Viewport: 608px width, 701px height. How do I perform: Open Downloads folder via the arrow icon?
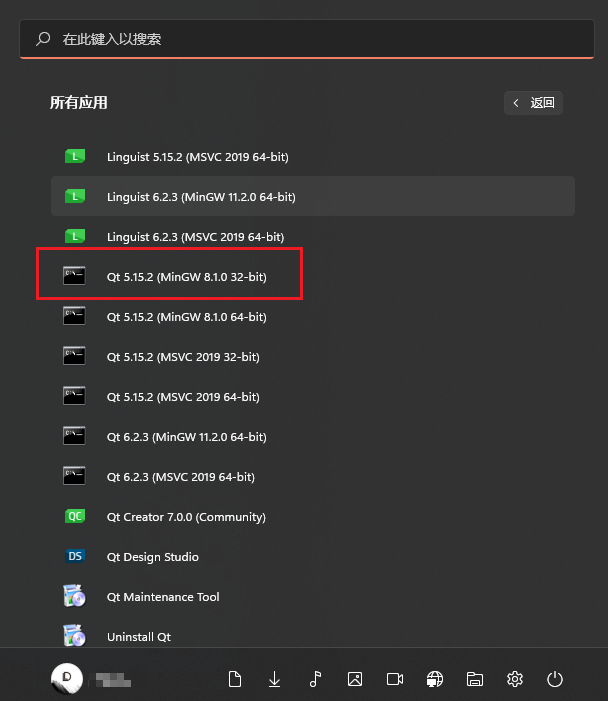pyautogui.click(x=274, y=679)
